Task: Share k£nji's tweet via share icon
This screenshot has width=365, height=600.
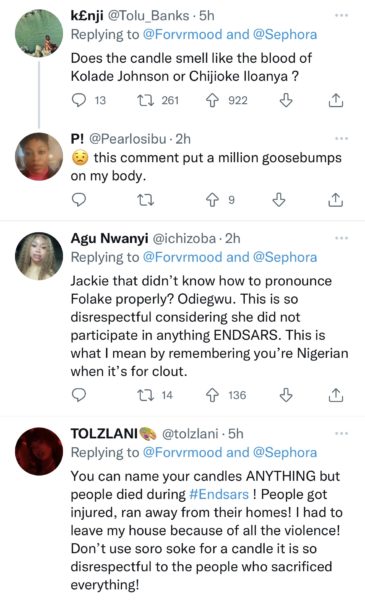Action: click(336, 100)
